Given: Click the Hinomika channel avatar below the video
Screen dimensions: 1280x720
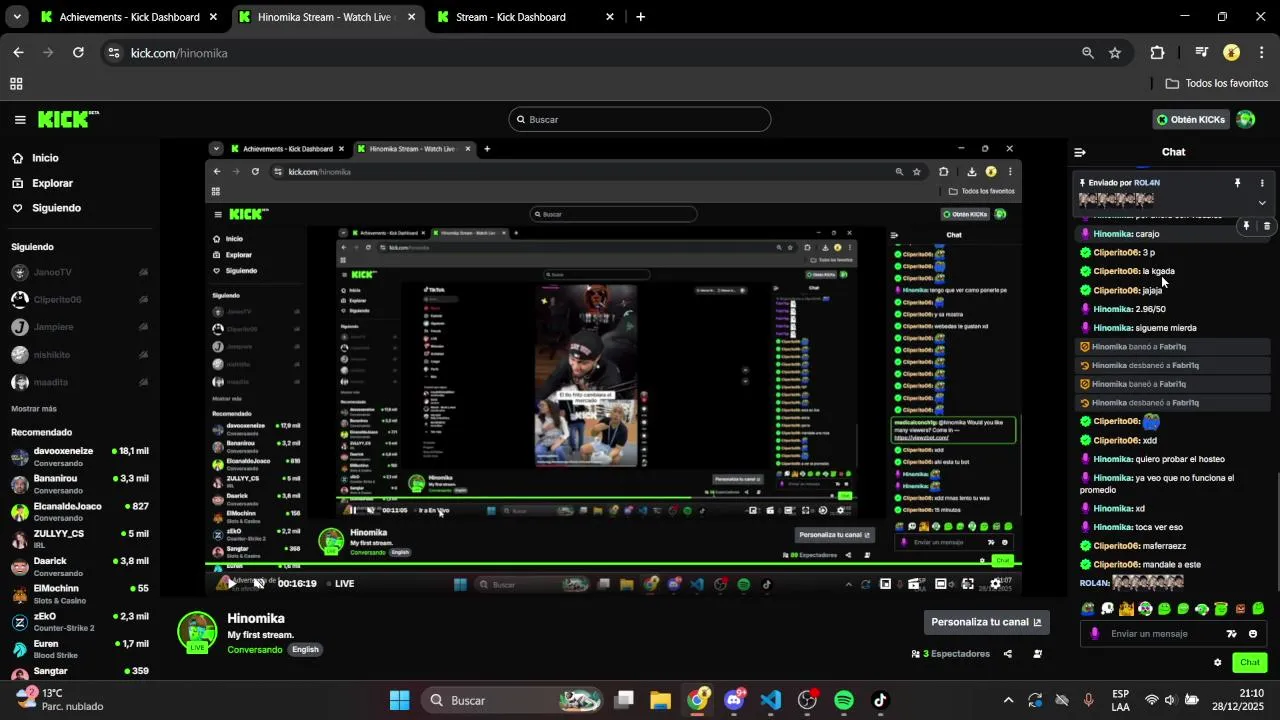Looking at the screenshot, I should point(197,632).
